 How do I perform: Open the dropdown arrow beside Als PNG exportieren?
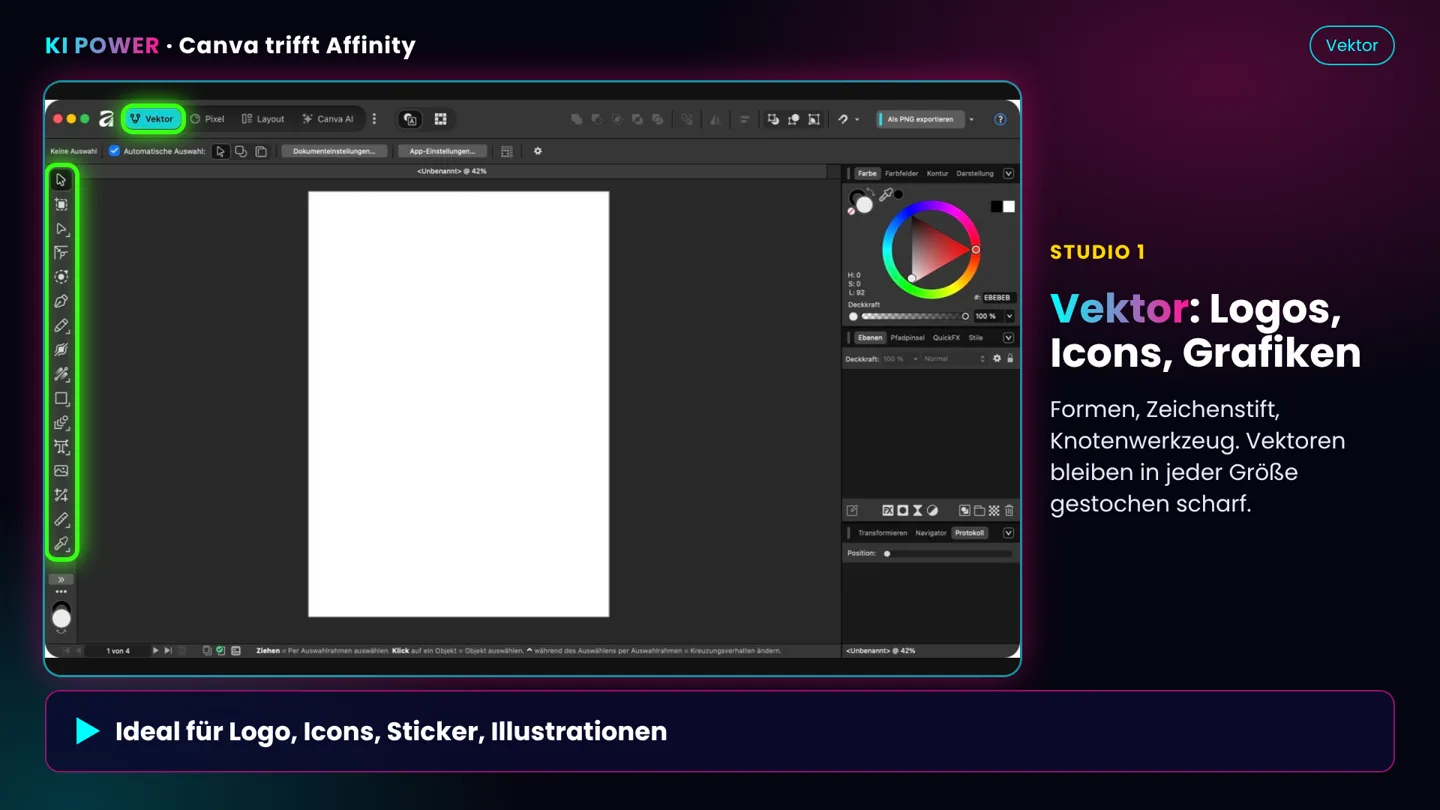971,119
